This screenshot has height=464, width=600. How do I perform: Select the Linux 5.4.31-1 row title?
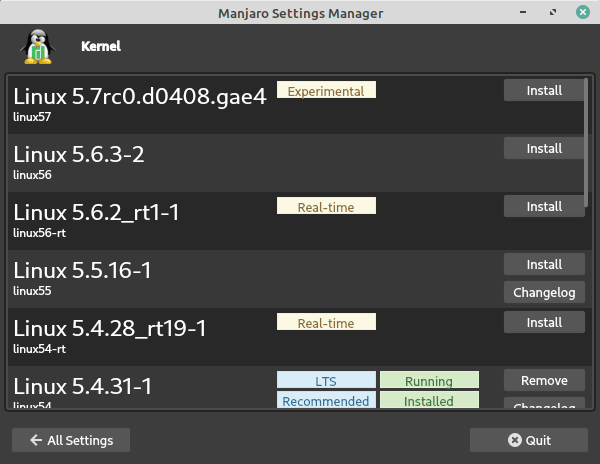(x=83, y=386)
